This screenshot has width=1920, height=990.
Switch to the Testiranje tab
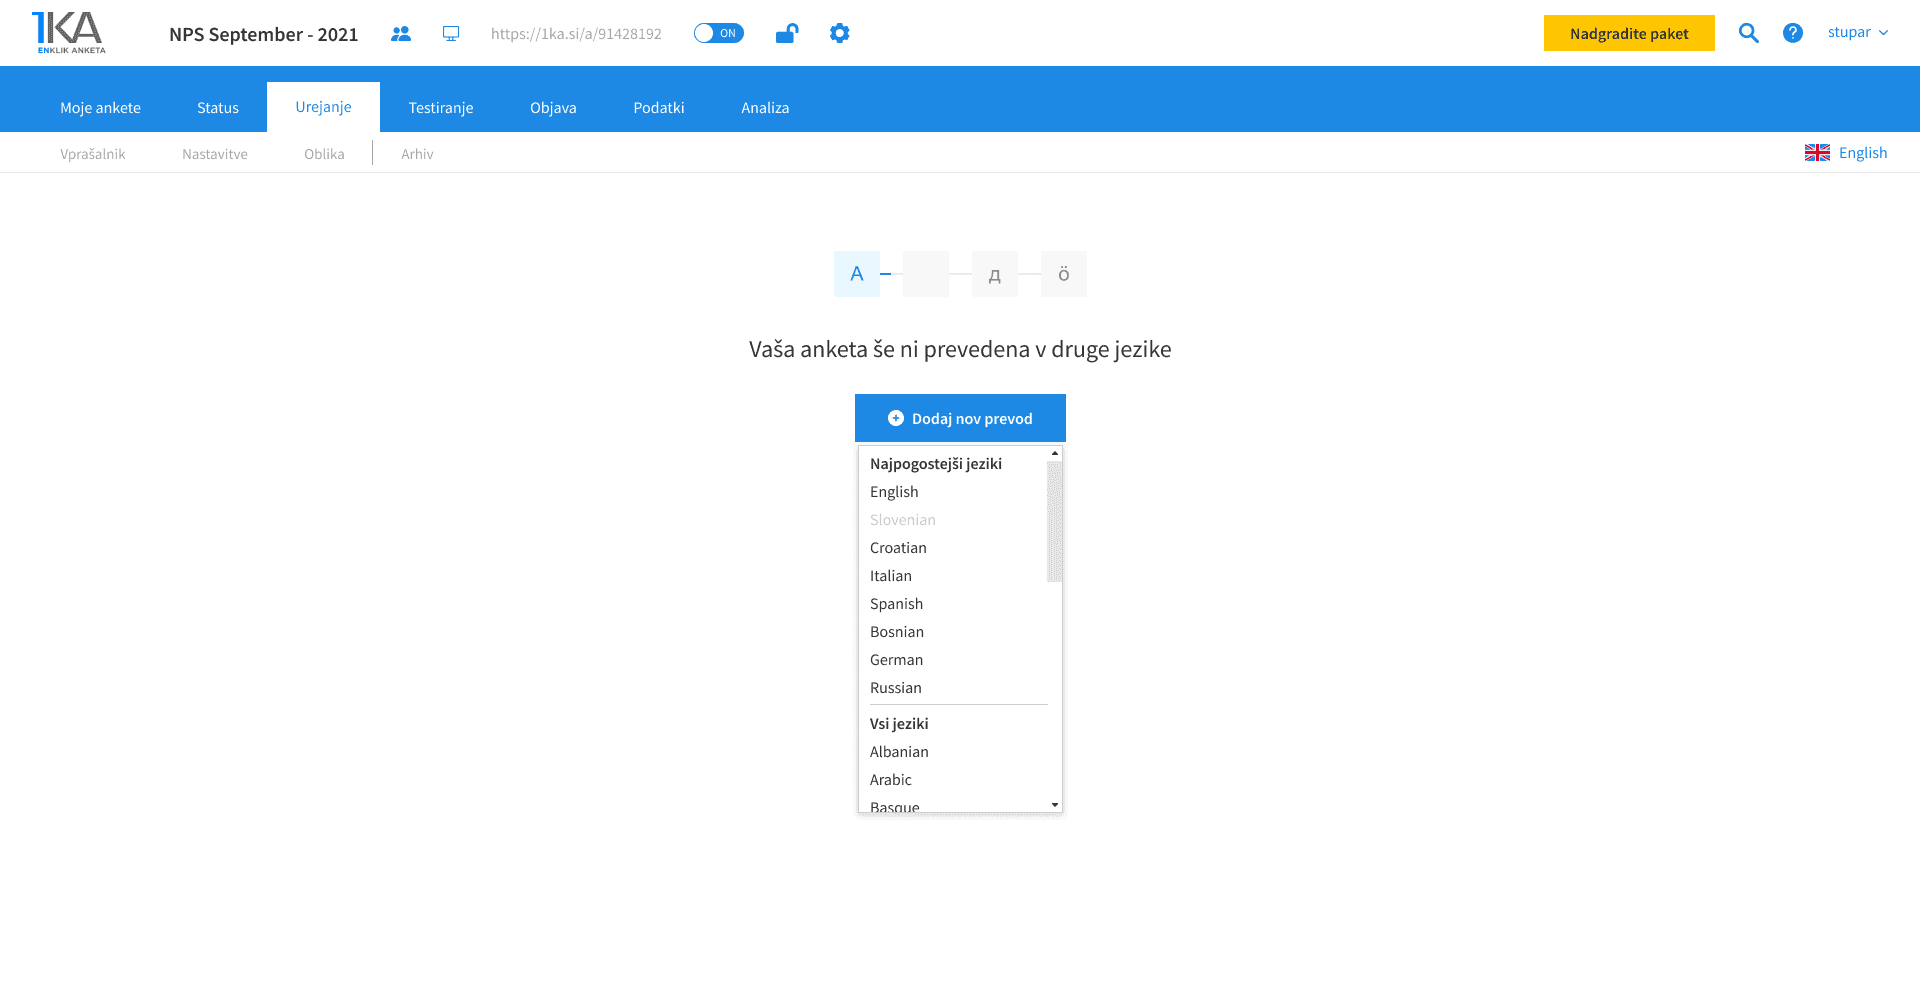point(440,107)
